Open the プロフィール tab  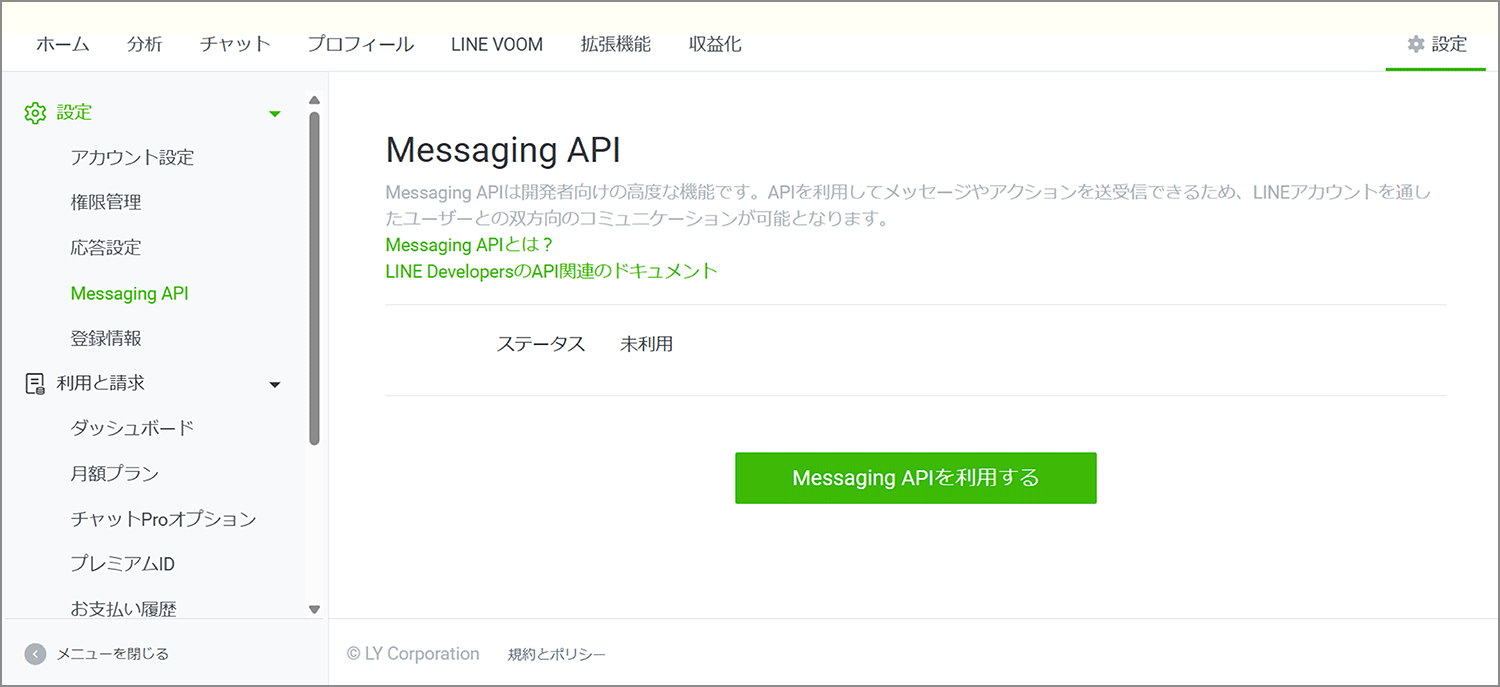[x=360, y=44]
